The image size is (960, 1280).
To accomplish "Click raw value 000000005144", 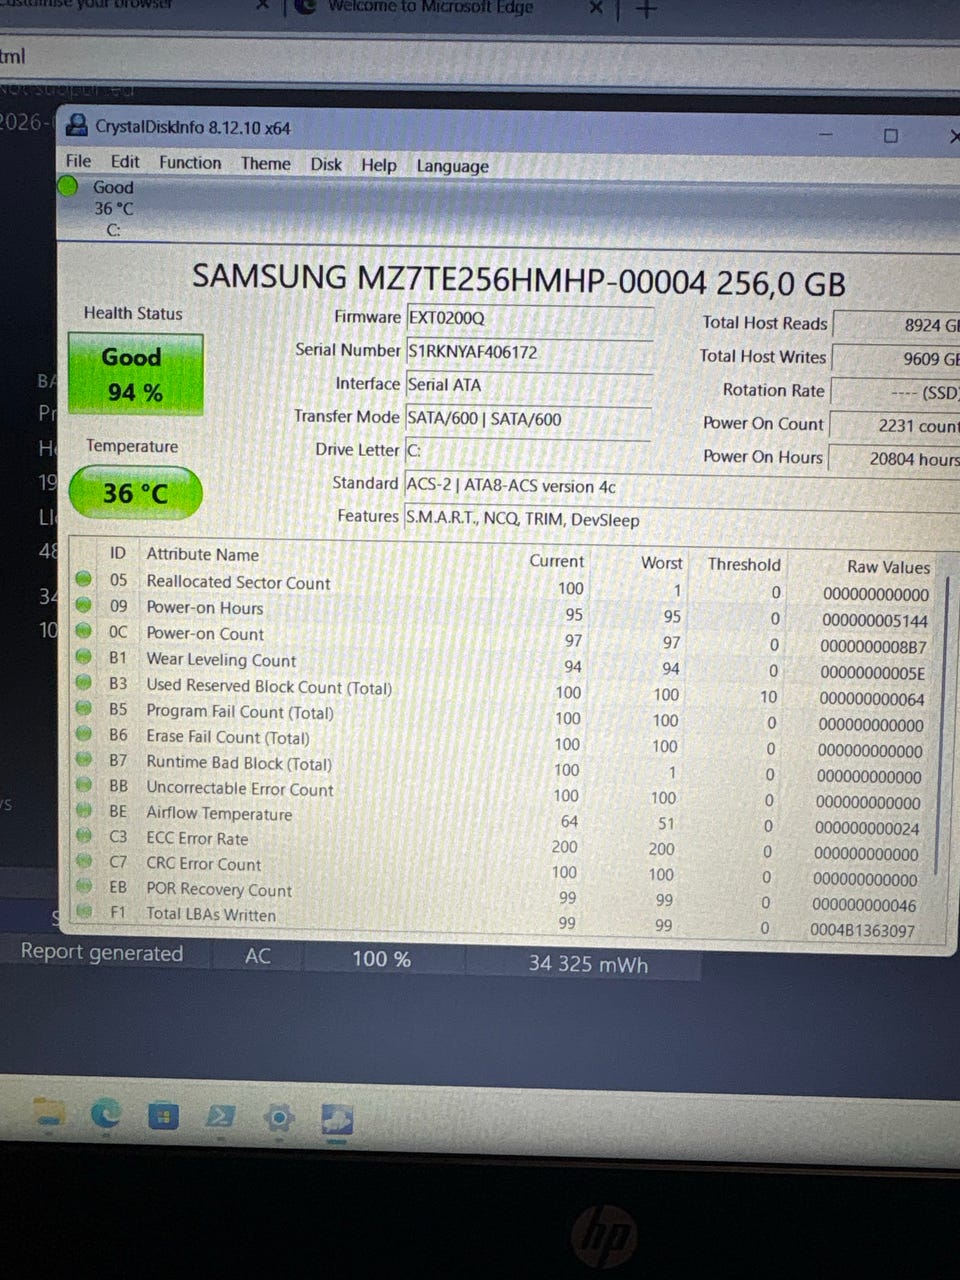I will [x=875, y=620].
